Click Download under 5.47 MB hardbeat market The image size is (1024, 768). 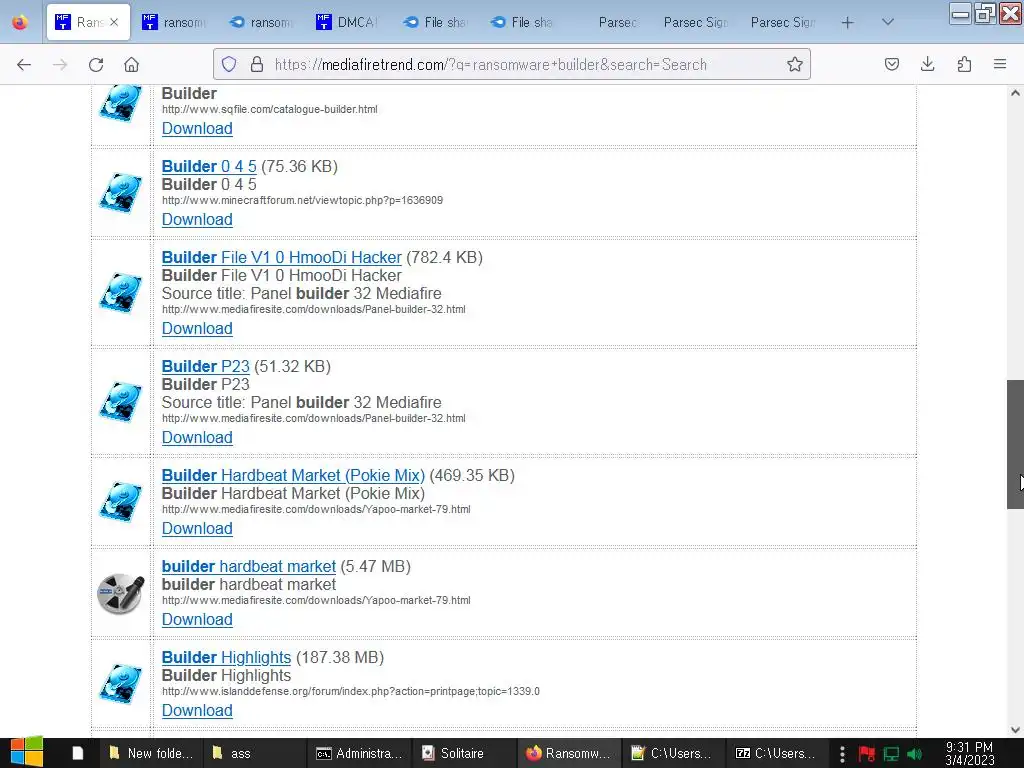197,619
